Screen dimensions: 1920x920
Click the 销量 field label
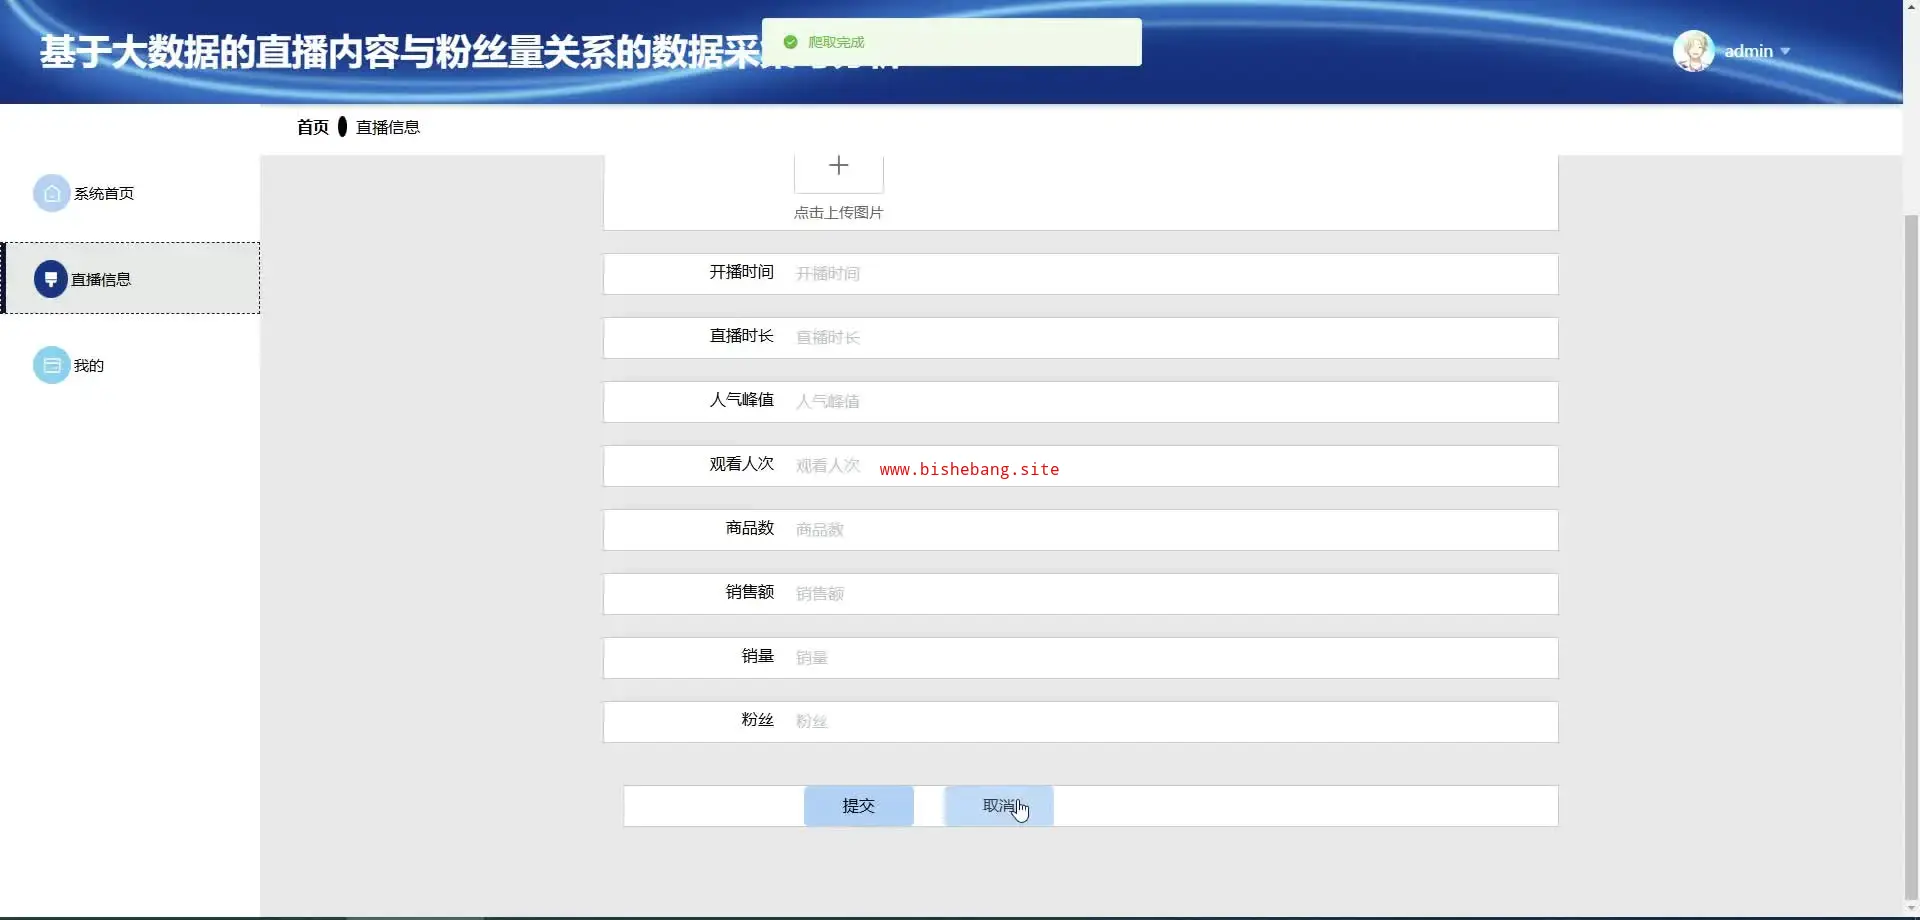[758, 656]
